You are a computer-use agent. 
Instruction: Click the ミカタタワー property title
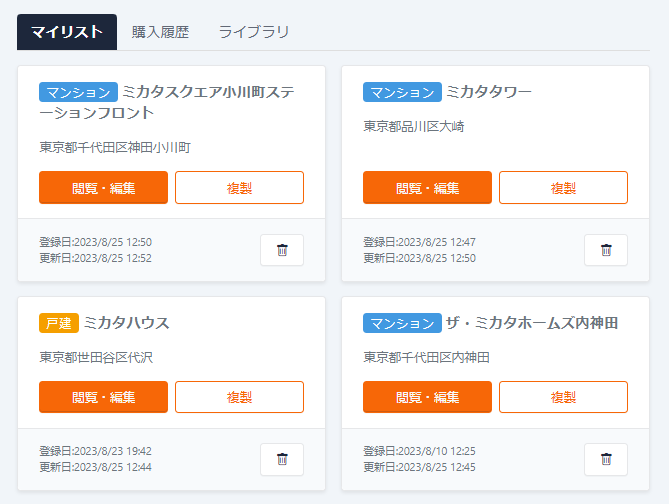coord(489,92)
